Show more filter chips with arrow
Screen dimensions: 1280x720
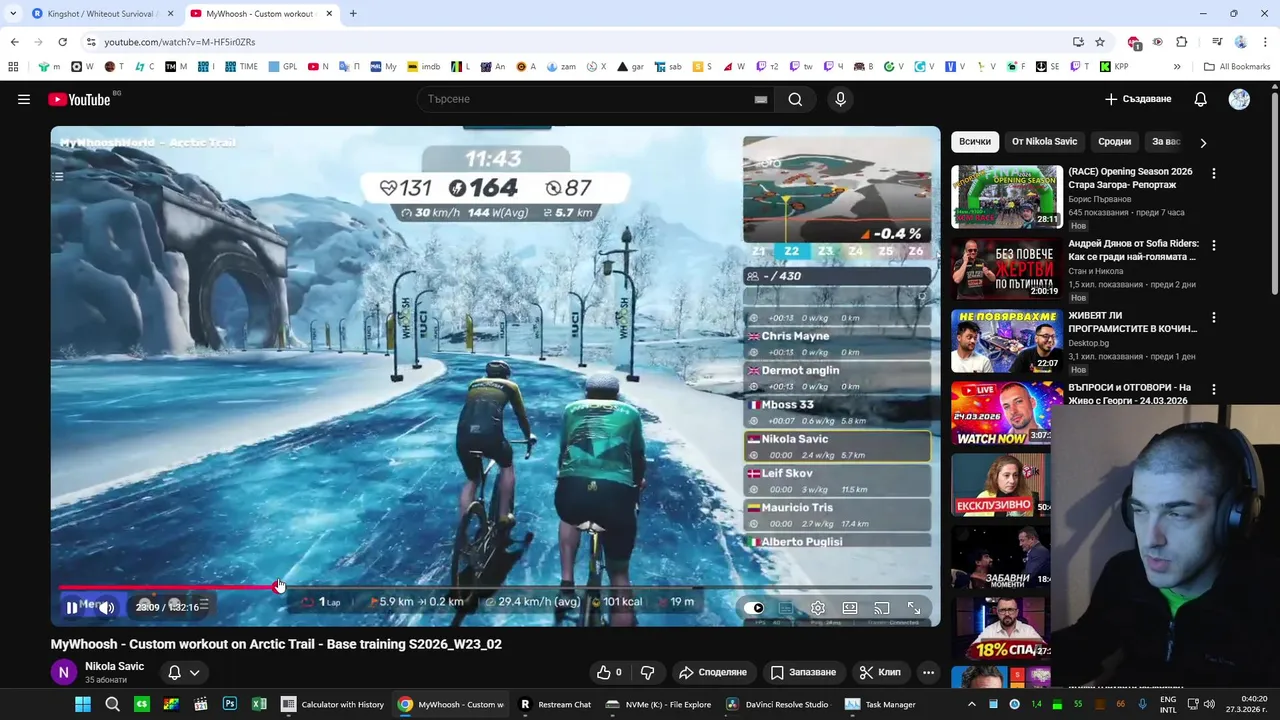point(1203,142)
